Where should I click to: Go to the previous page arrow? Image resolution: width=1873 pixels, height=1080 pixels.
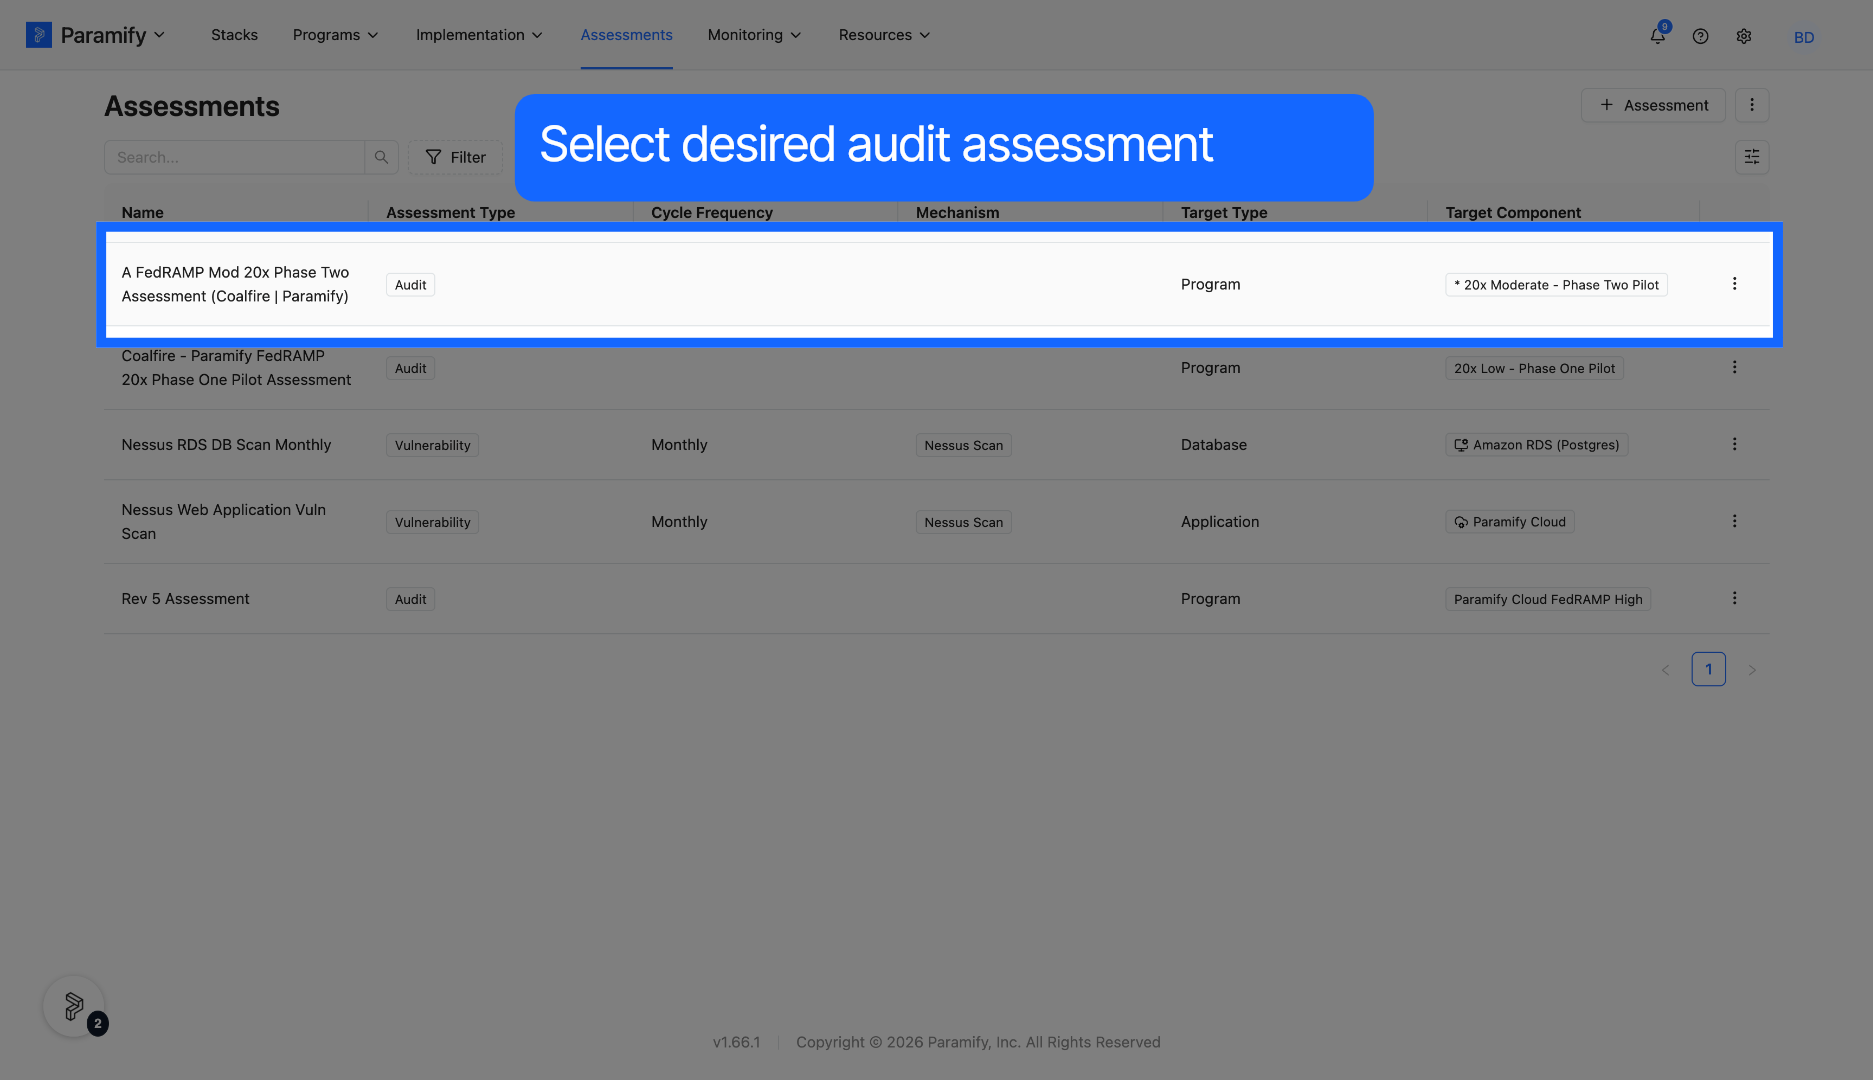click(x=1665, y=670)
